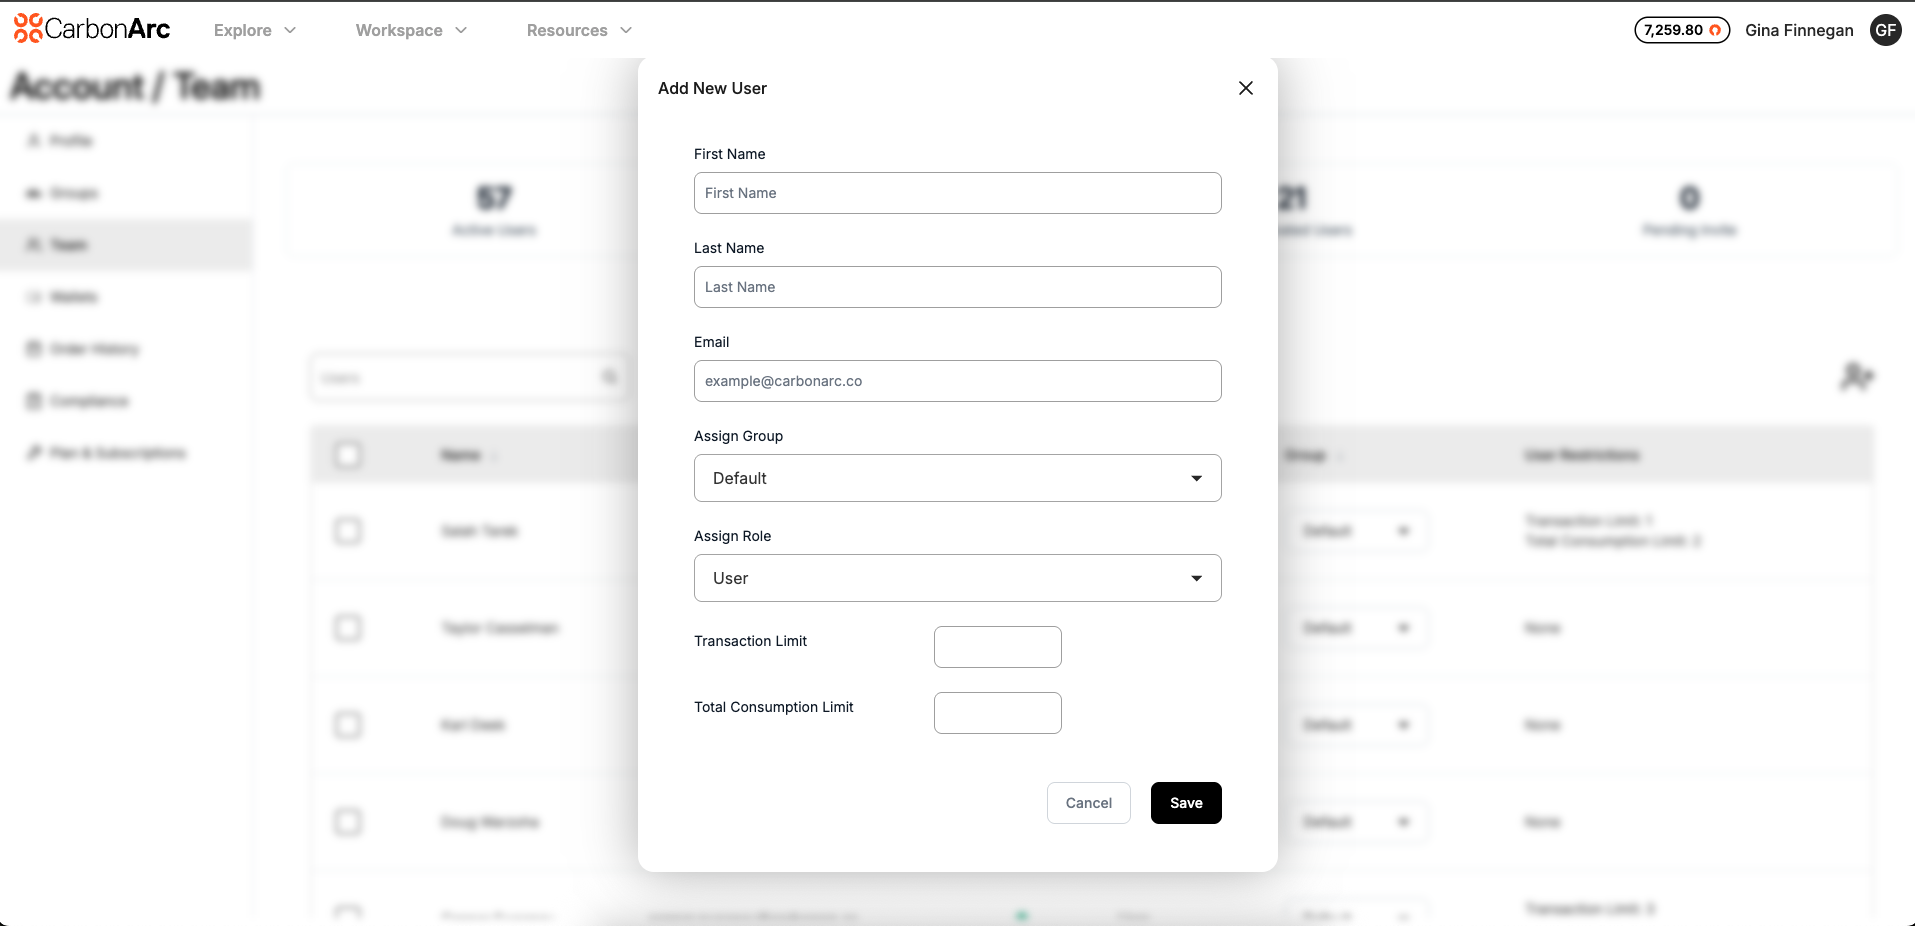Click the CarbonArc logo icon
The height and width of the screenshot is (926, 1915).
(28, 29)
